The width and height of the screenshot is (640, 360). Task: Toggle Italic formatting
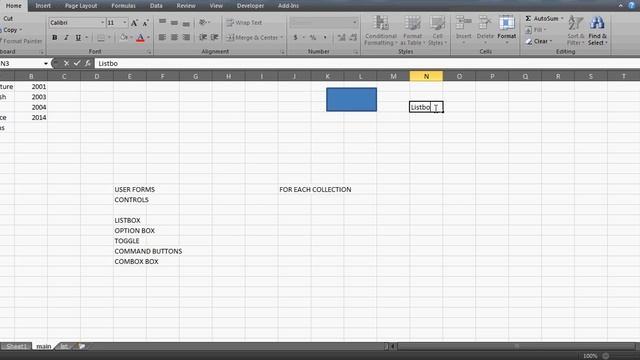[x=66, y=38]
